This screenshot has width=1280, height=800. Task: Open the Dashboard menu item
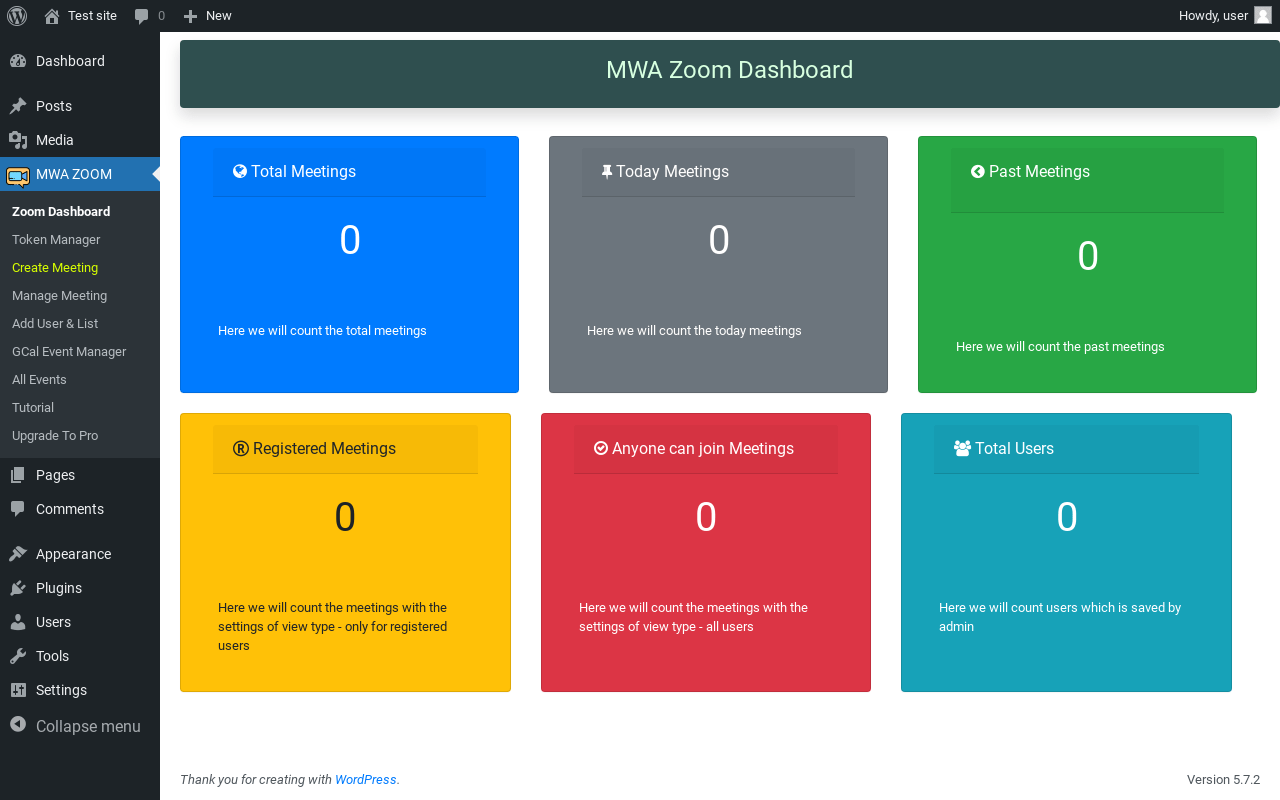[80, 61]
